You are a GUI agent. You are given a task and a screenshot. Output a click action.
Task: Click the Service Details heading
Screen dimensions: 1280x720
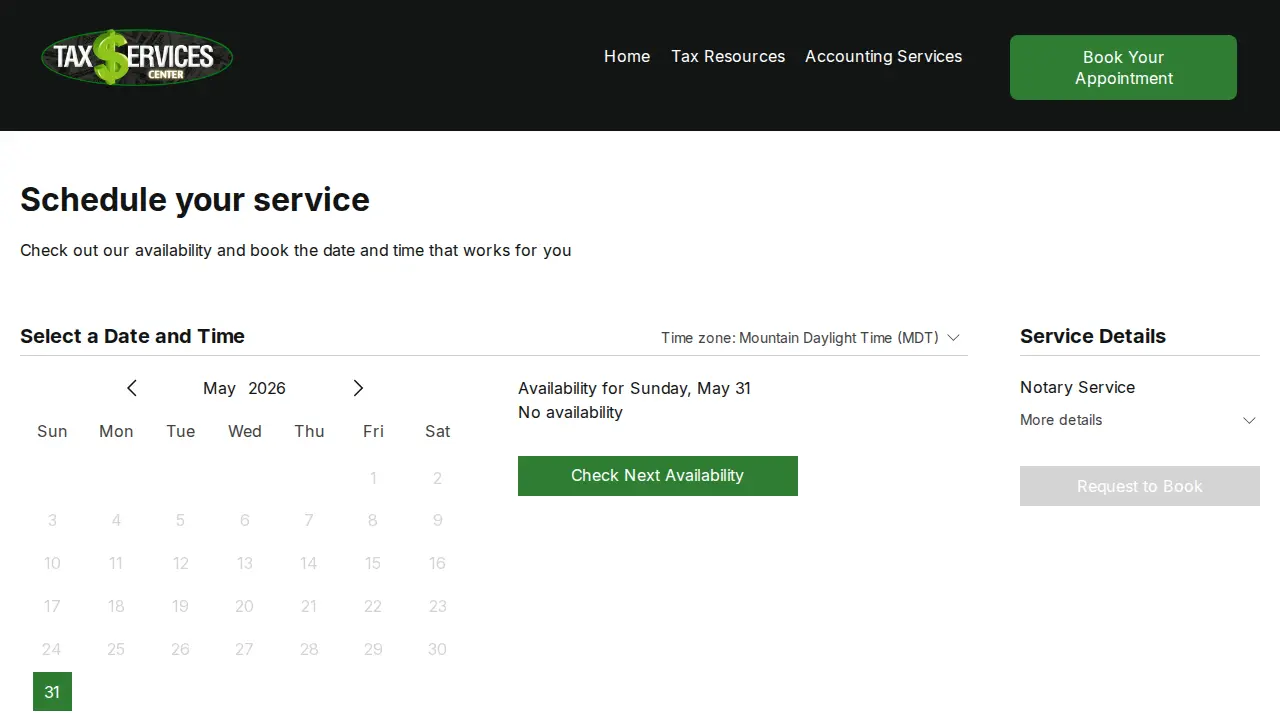pos(1093,336)
